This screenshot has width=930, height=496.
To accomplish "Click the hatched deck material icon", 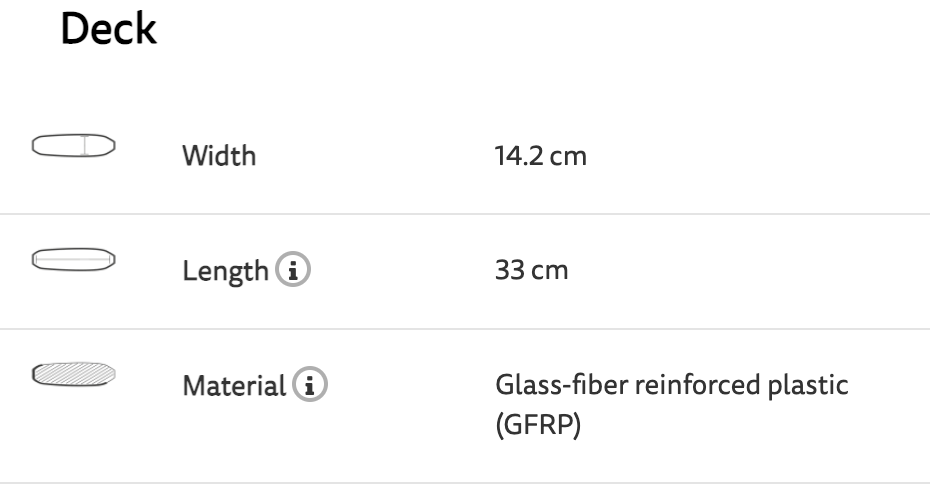I will click(73, 374).
